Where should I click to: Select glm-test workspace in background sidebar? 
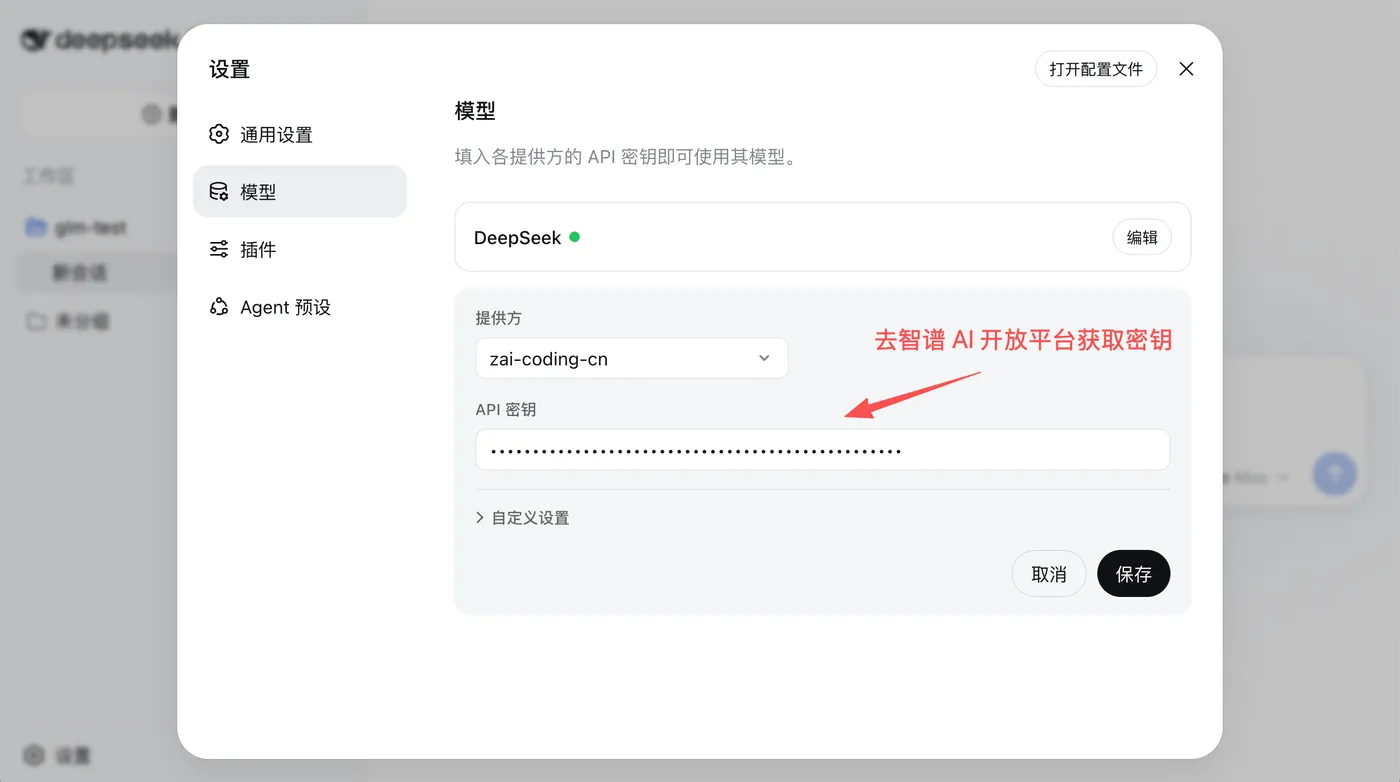click(x=77, y=228)
